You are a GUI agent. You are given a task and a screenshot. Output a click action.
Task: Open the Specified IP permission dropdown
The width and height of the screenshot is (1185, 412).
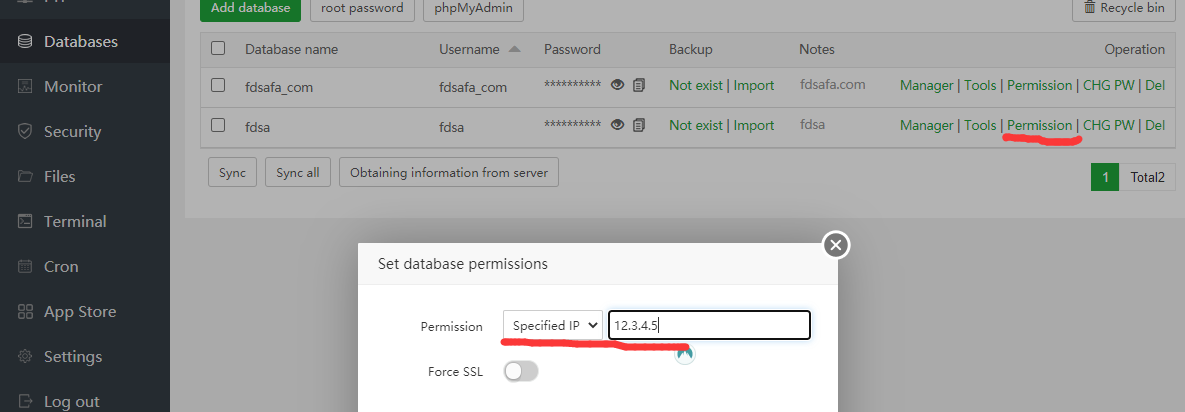[x=553, y=325]
